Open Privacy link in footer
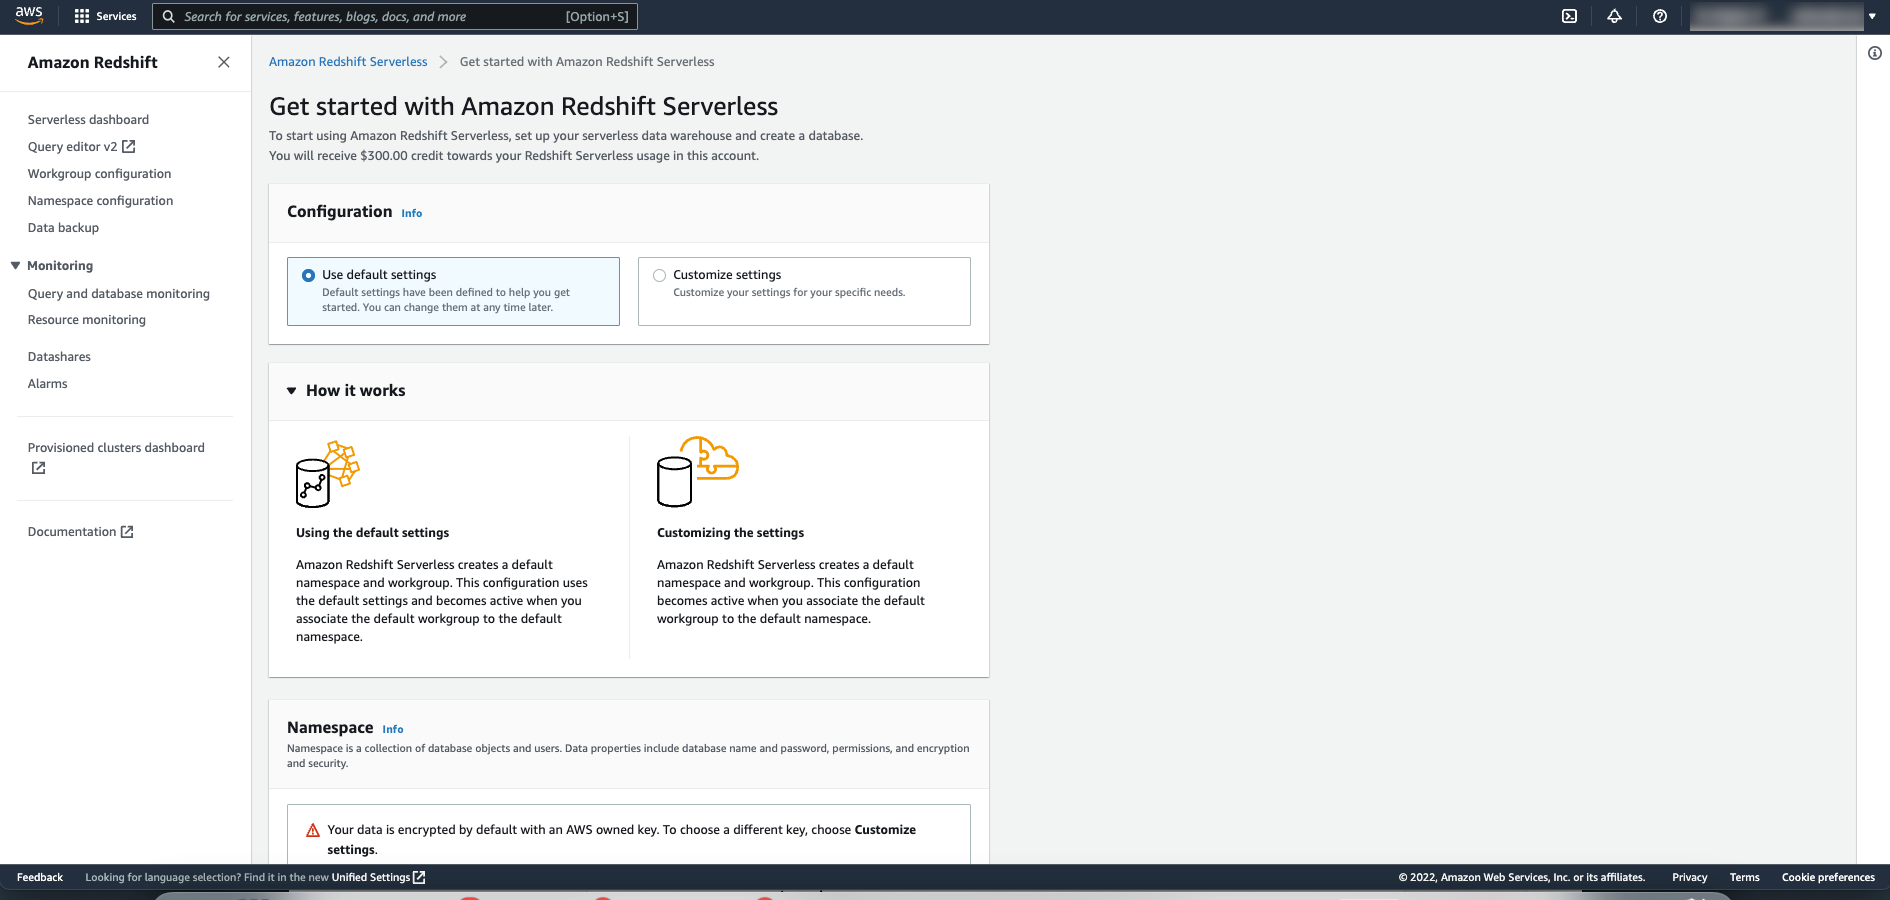1890x900 pixels. pyautogui.click(x=1689, y=877)
